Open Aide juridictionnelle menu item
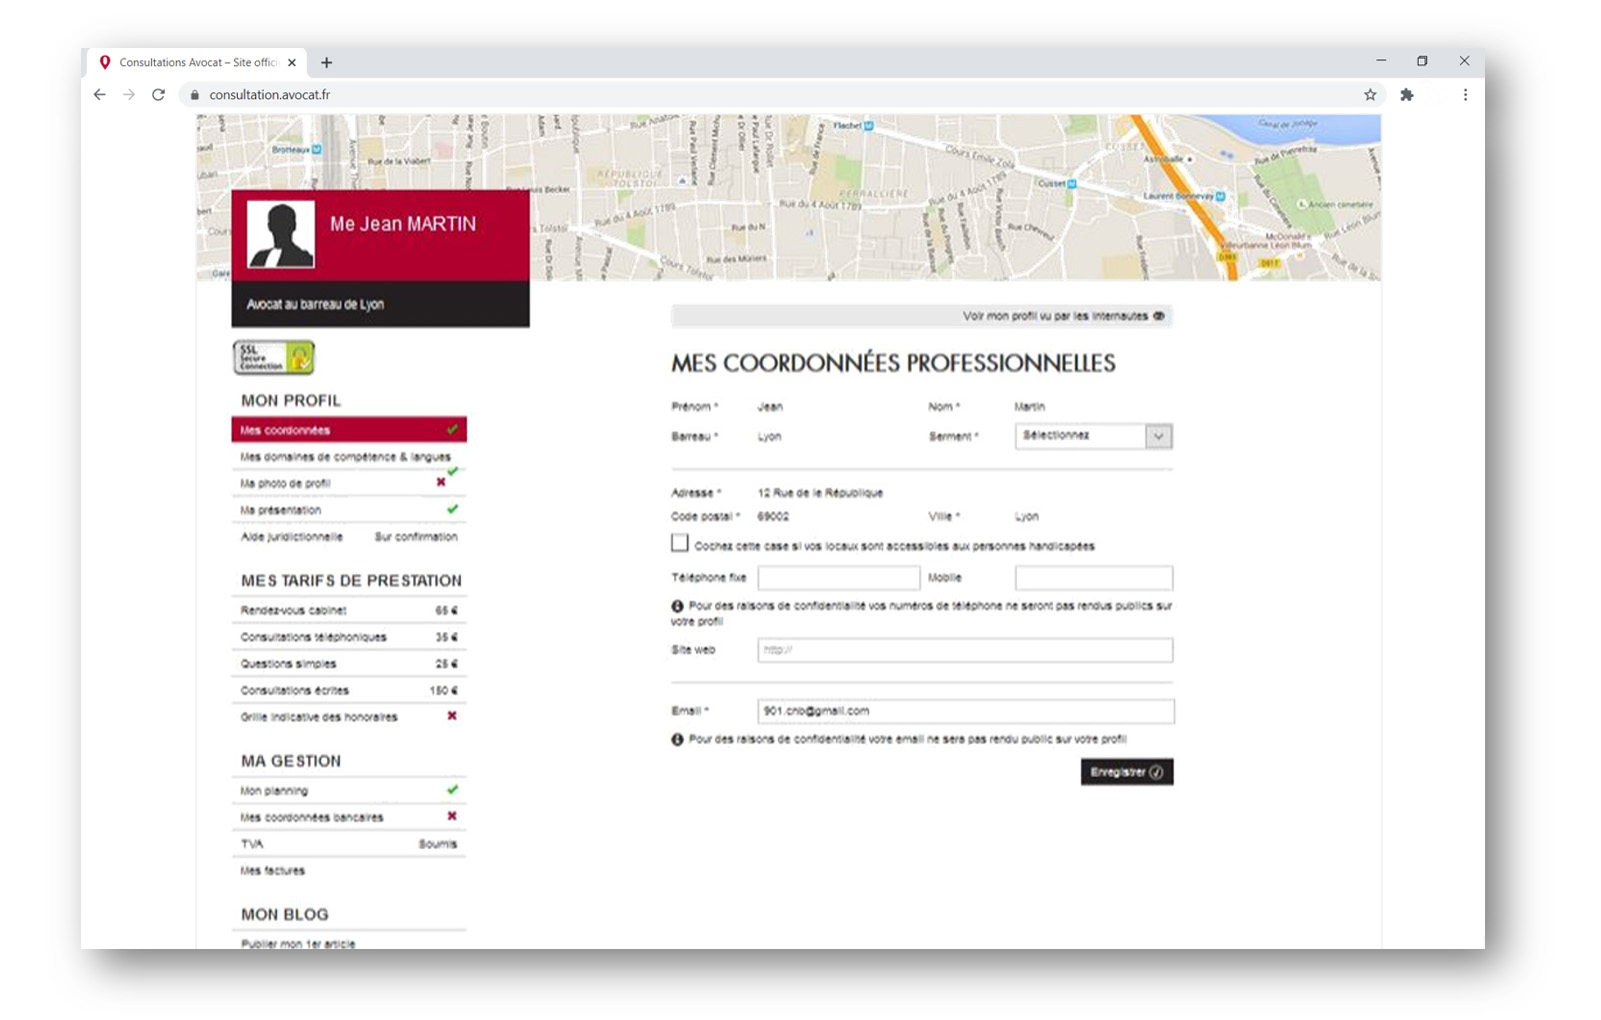1601x1020 pixels. pyautogui.click(x=349, y=537)
